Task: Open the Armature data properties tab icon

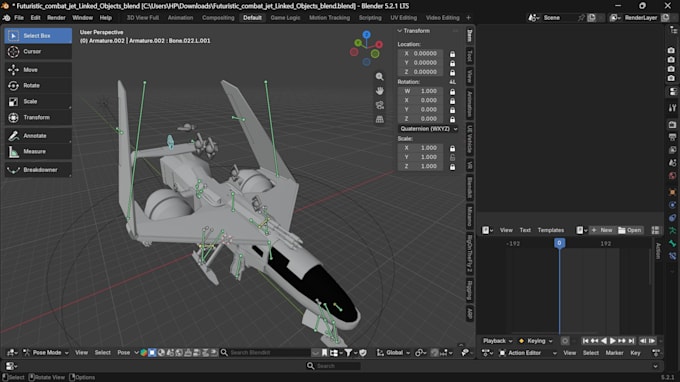Action: coord(672,231)
